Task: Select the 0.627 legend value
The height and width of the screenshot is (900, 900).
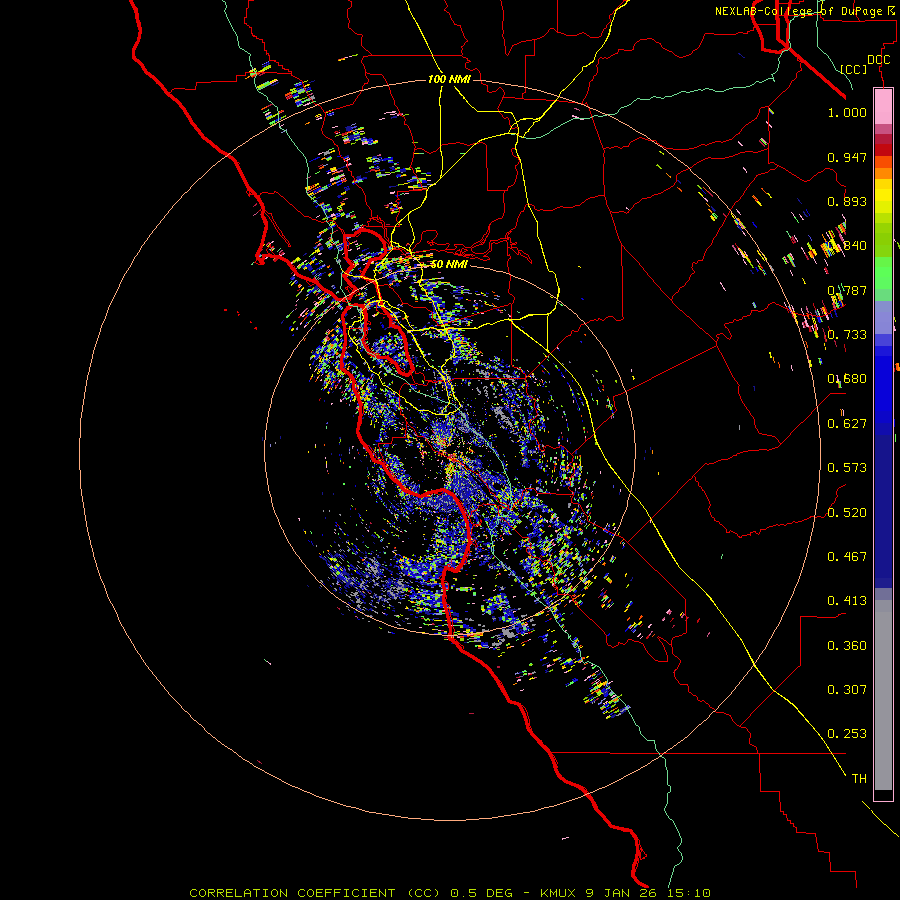Action: 847,424
